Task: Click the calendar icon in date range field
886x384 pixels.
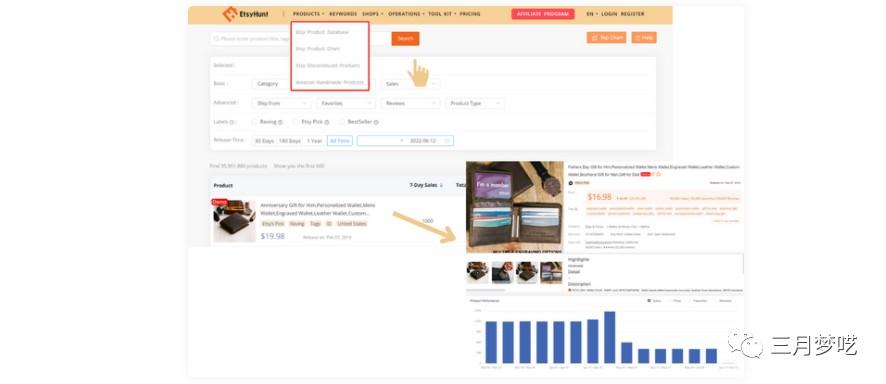Action: [x=448, y=141]
